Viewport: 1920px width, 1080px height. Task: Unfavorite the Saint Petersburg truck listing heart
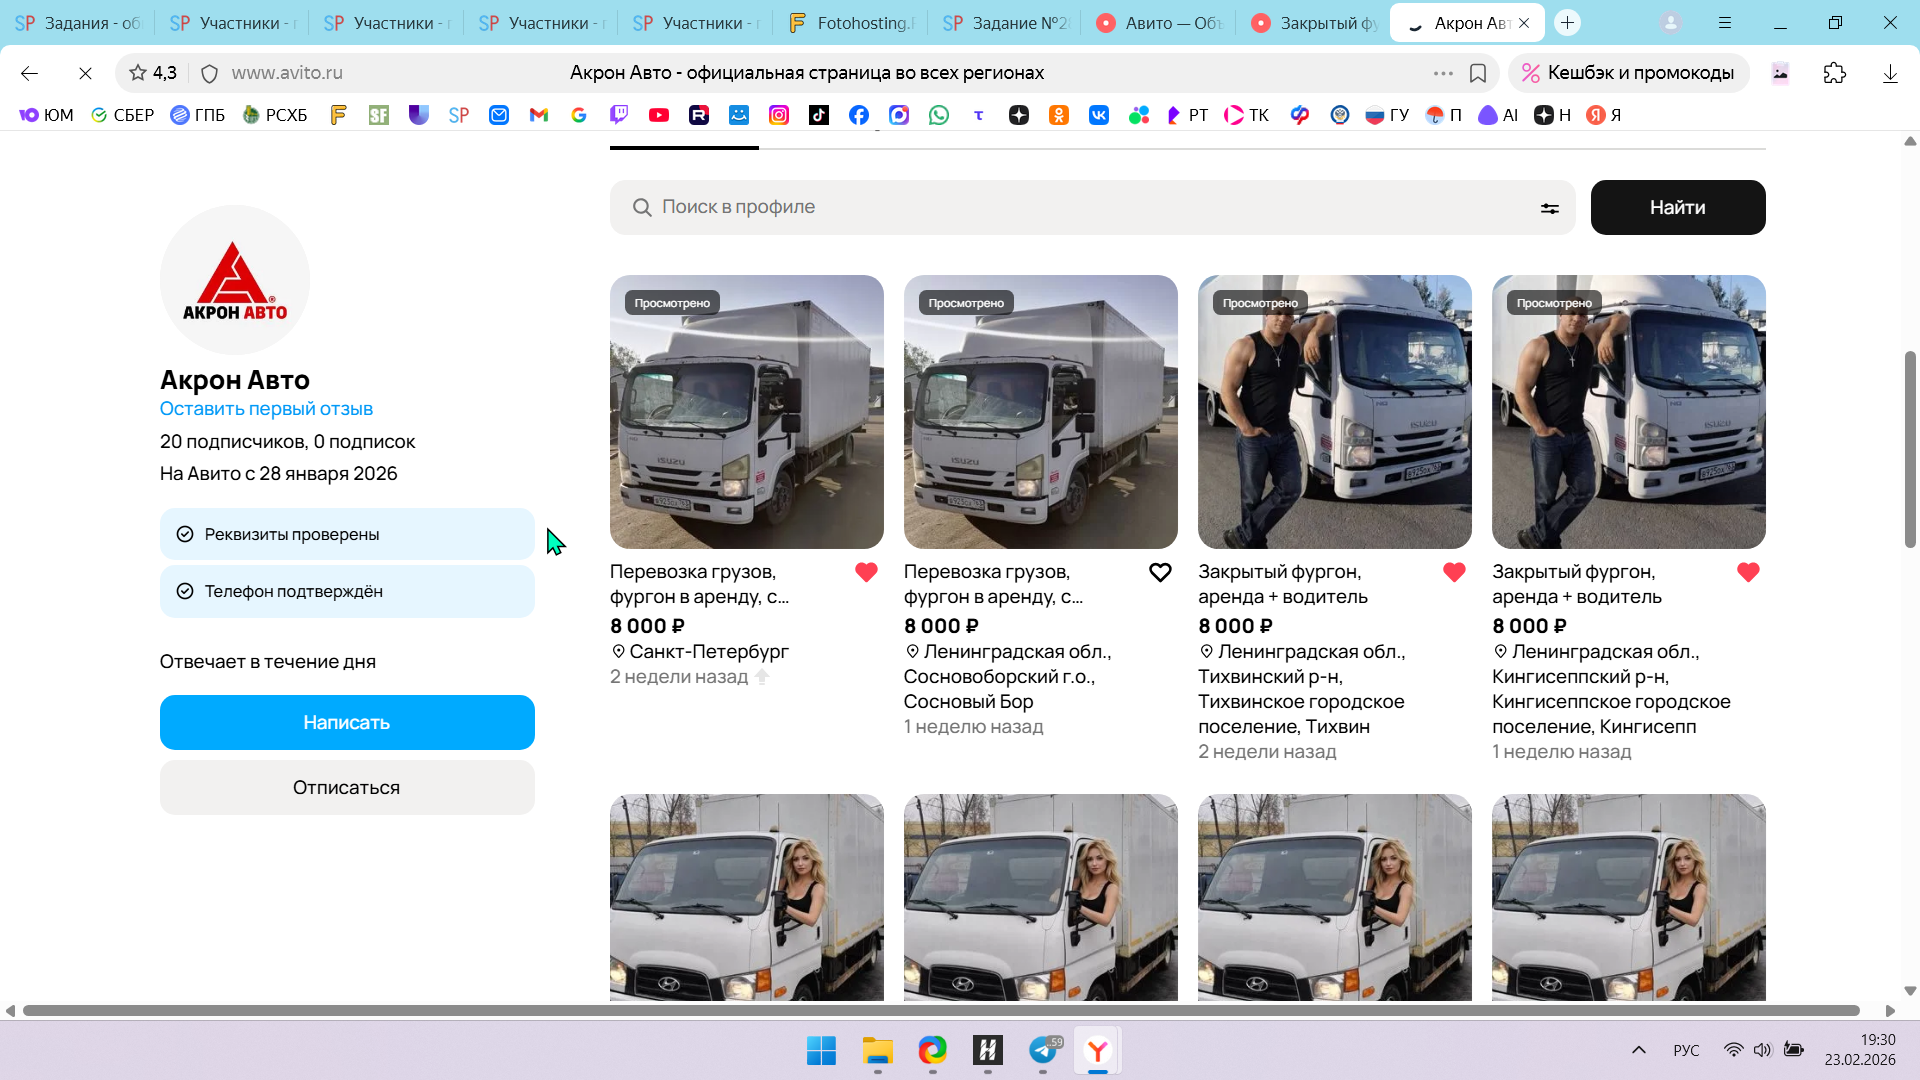coord(866,572)
